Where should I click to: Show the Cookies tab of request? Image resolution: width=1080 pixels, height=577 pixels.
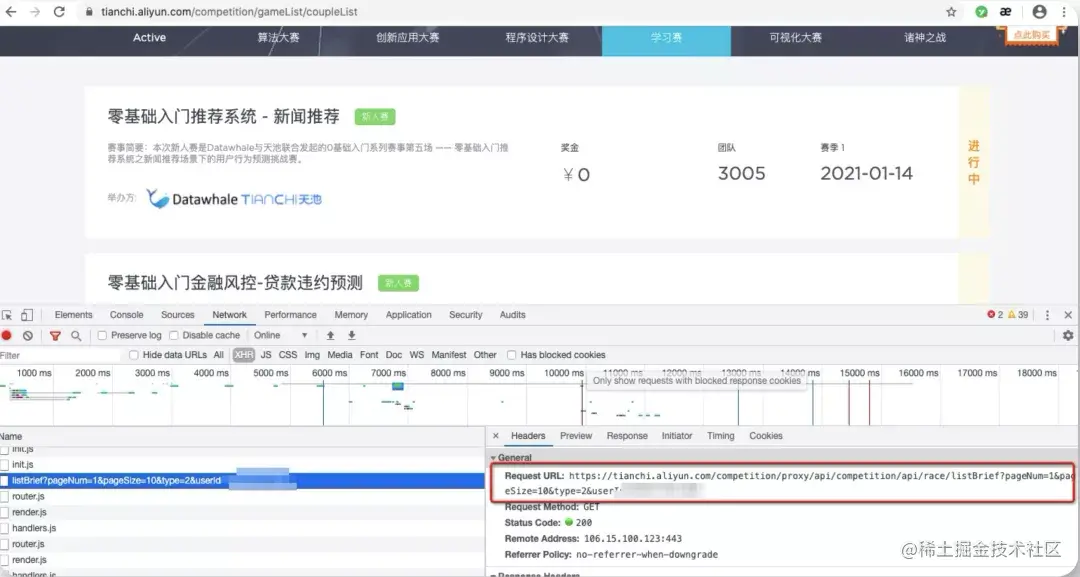pyautogui.click(x=766, y=436)
